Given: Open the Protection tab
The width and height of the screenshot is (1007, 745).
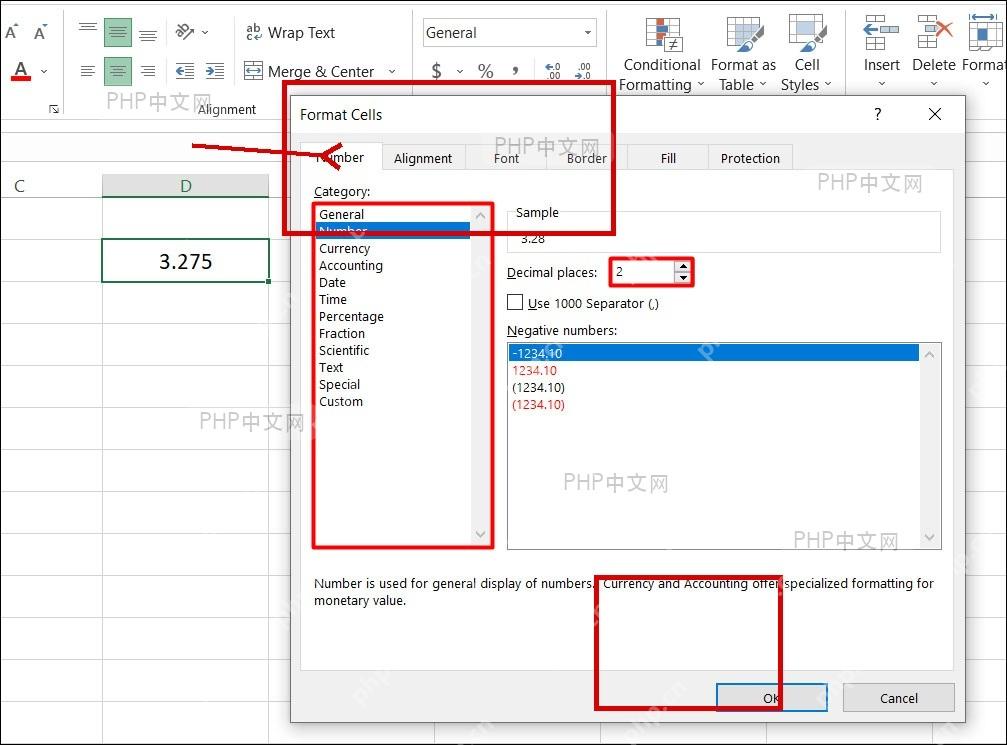Looking at the screenshot, I should pos(750,158).
